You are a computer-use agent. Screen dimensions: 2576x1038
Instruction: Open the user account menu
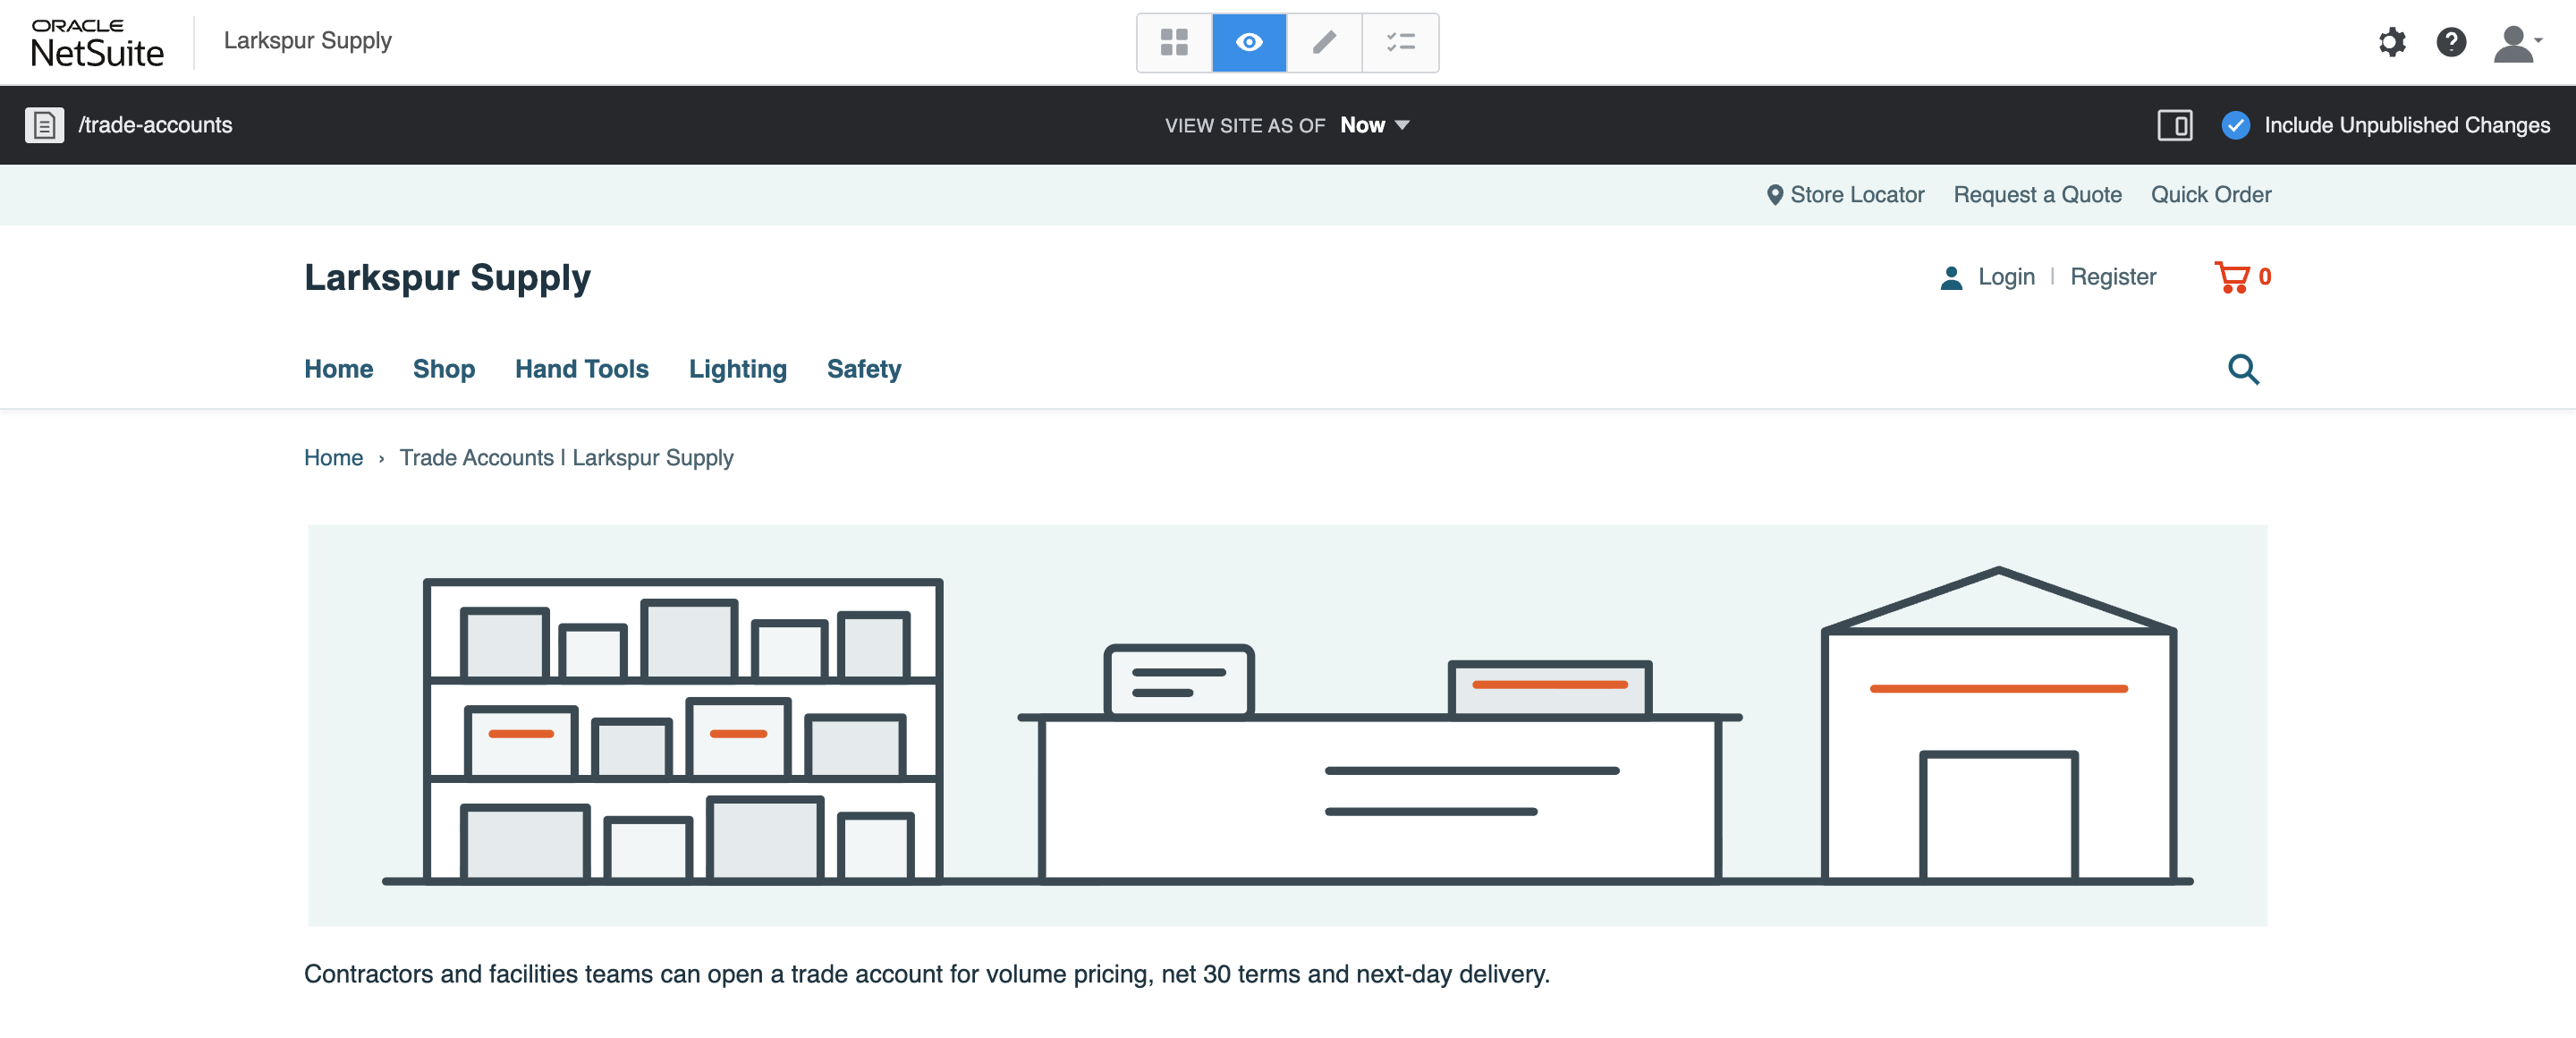click(2517, 44)
